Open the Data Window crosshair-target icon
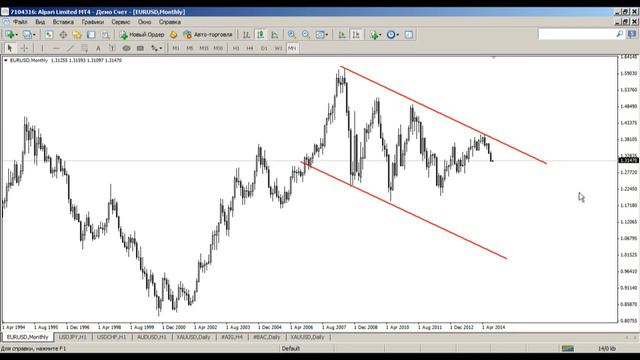This screenshot has height=360, width=640. click(63, 35)
